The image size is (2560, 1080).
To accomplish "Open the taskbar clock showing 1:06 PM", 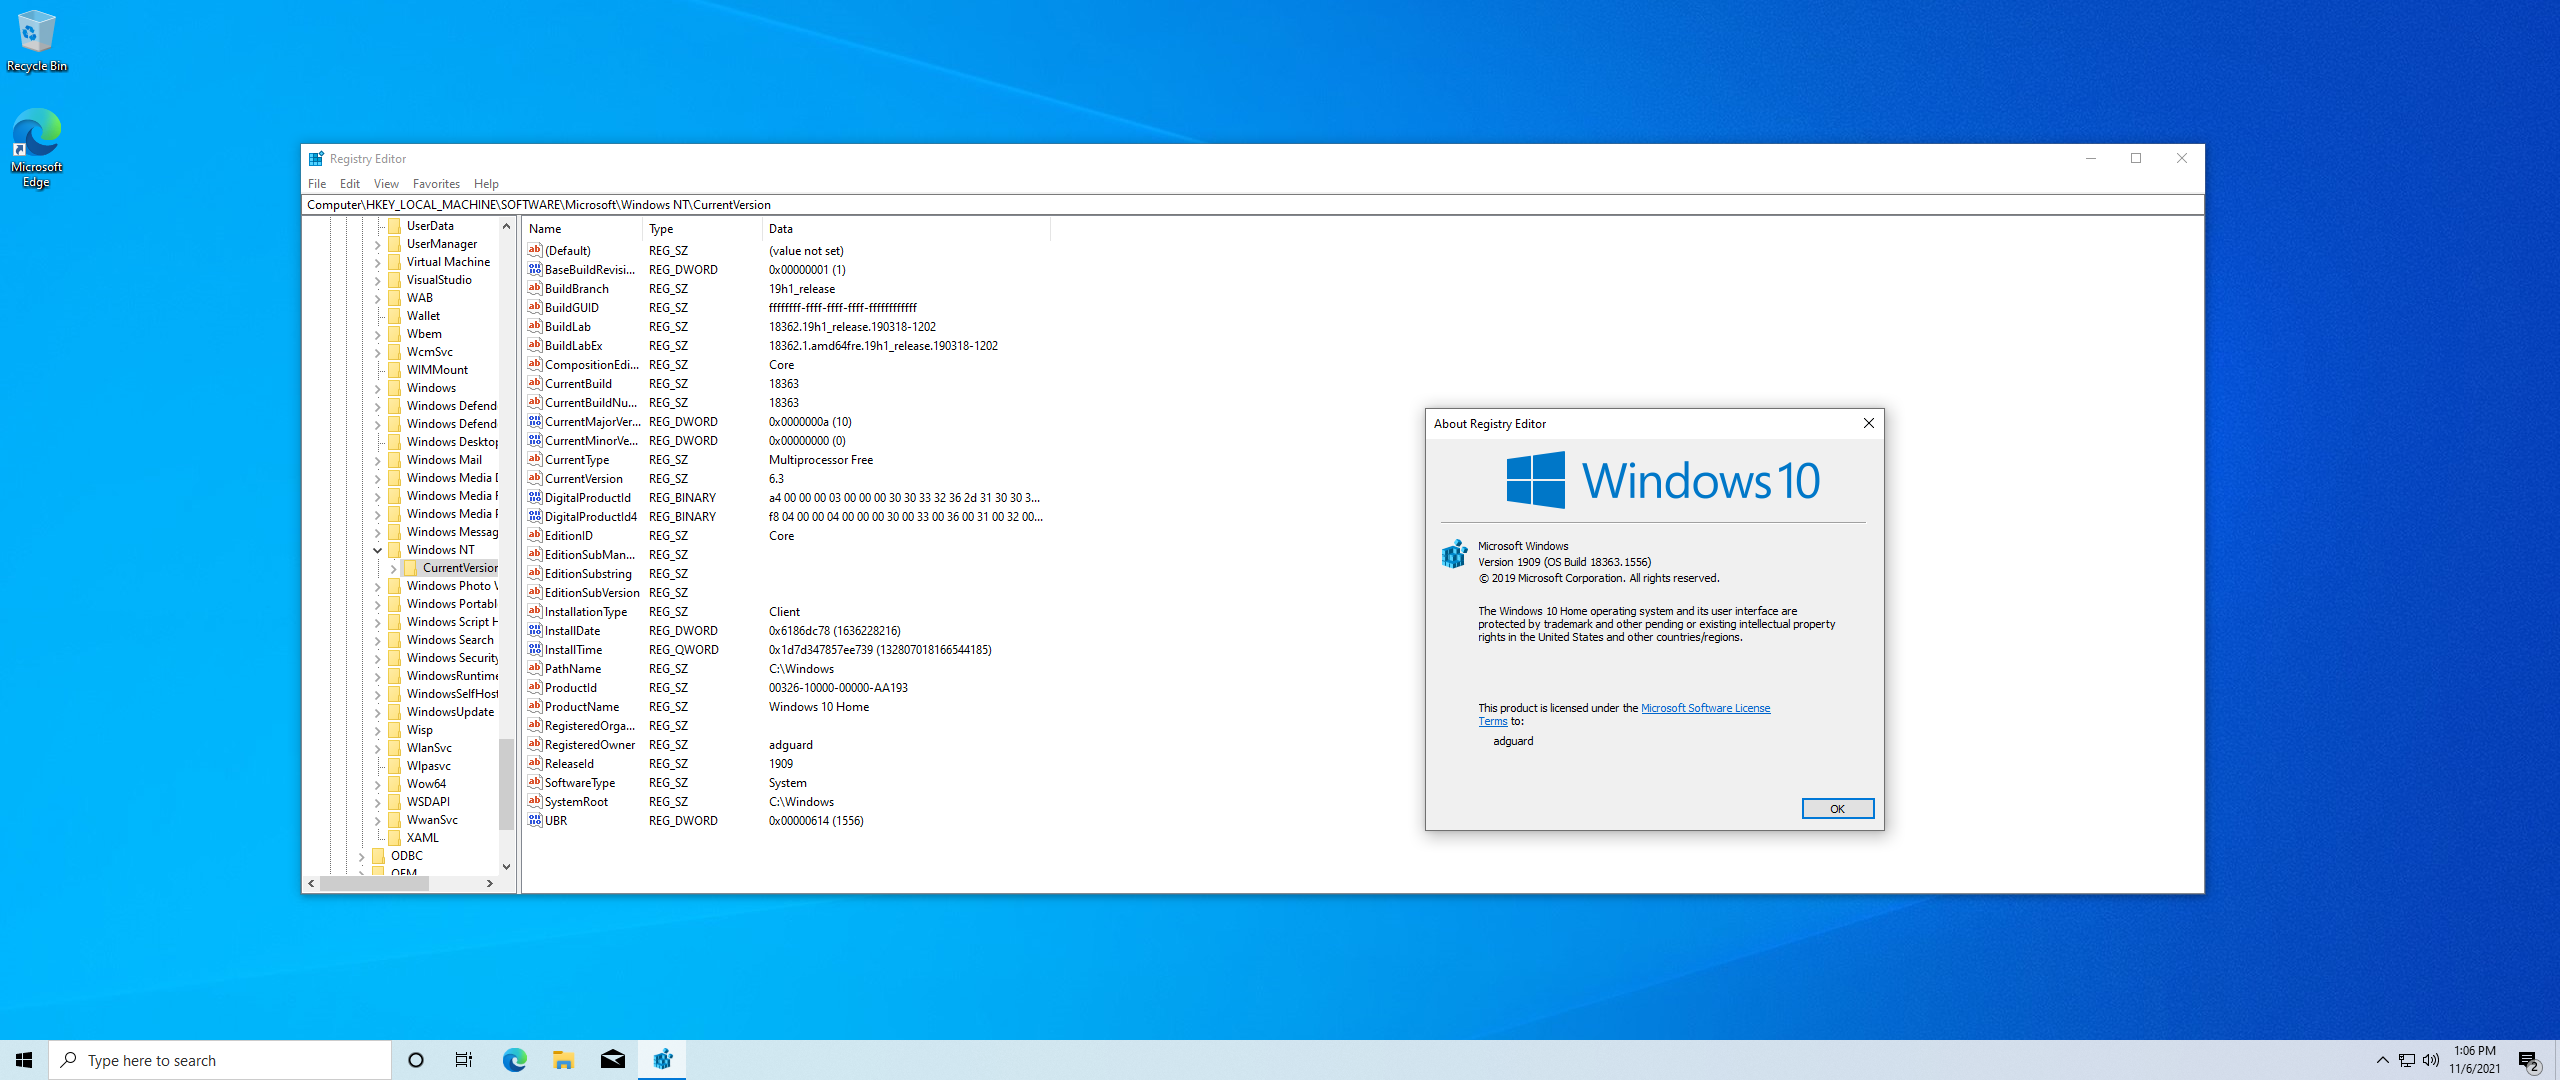I will tap(2474, 1060).
